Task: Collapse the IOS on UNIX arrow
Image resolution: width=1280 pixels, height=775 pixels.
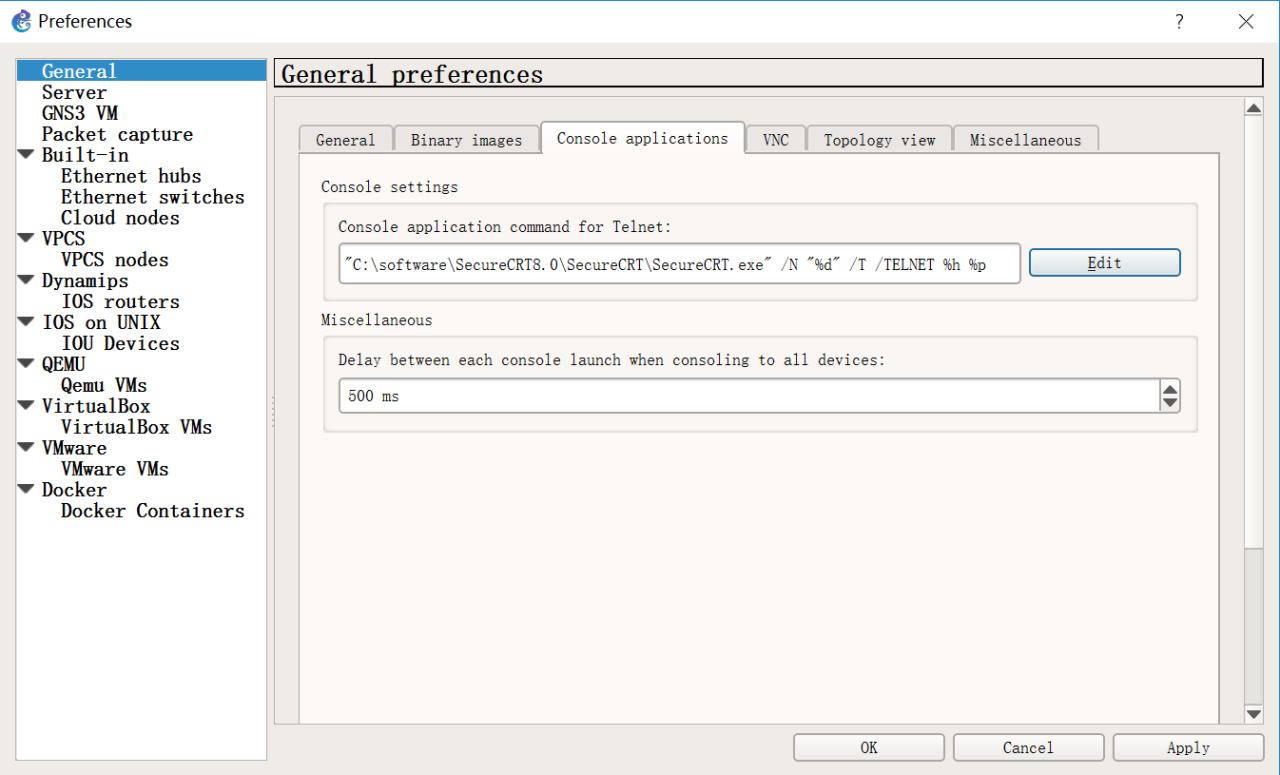Action: (26, 323)
